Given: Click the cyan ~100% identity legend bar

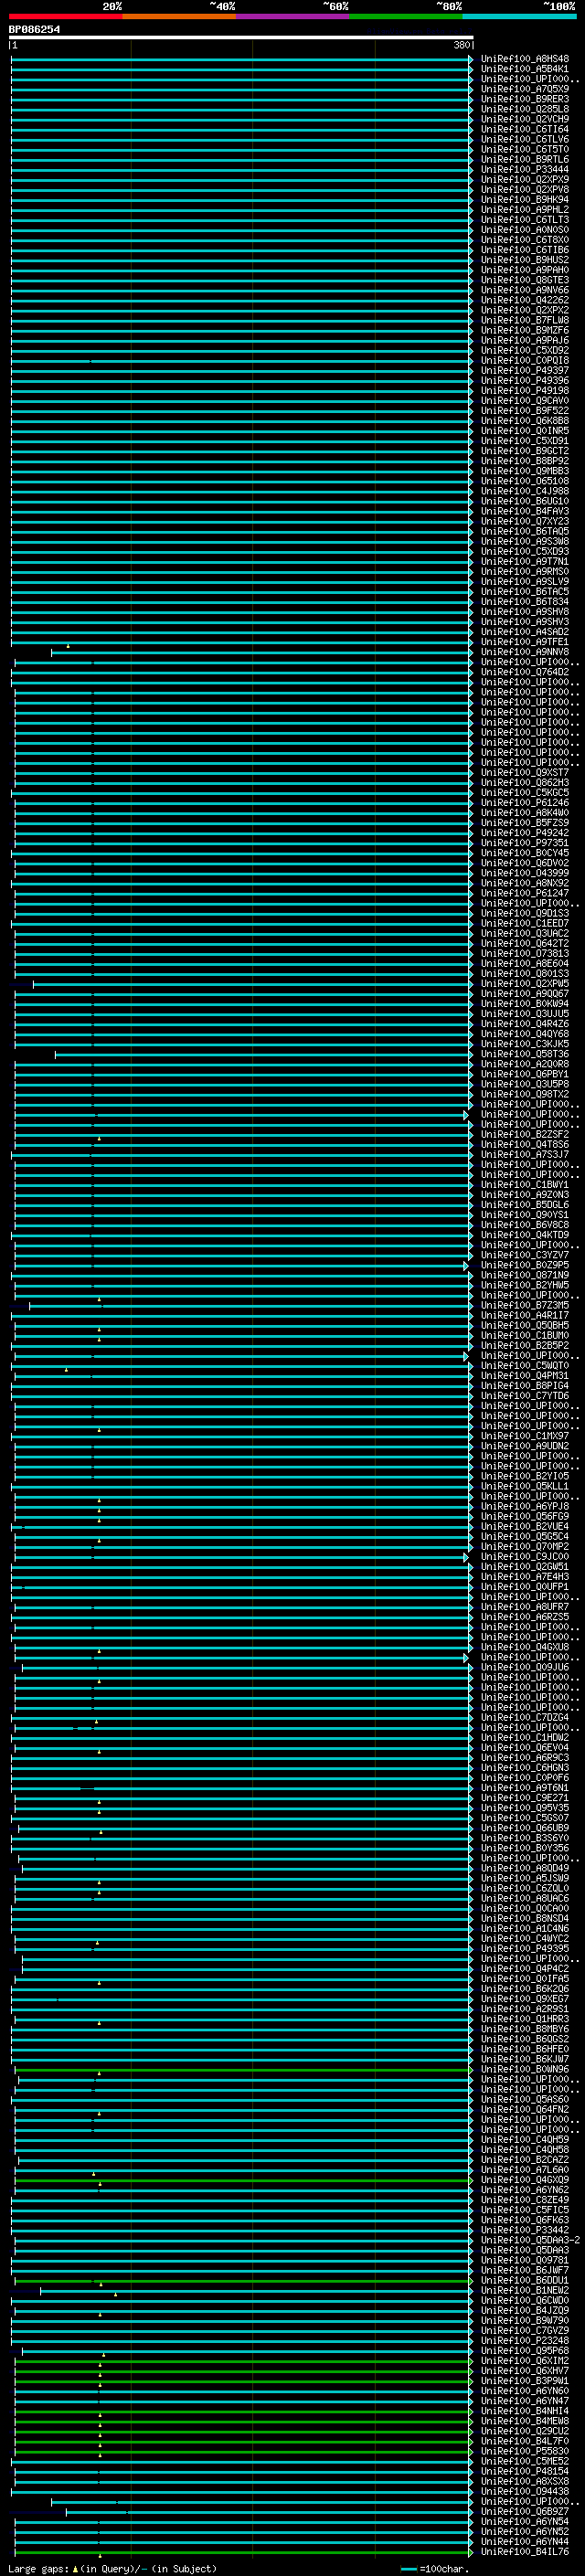Looking at the screenshot, I should pyautogui.click(x=519, y=16).
